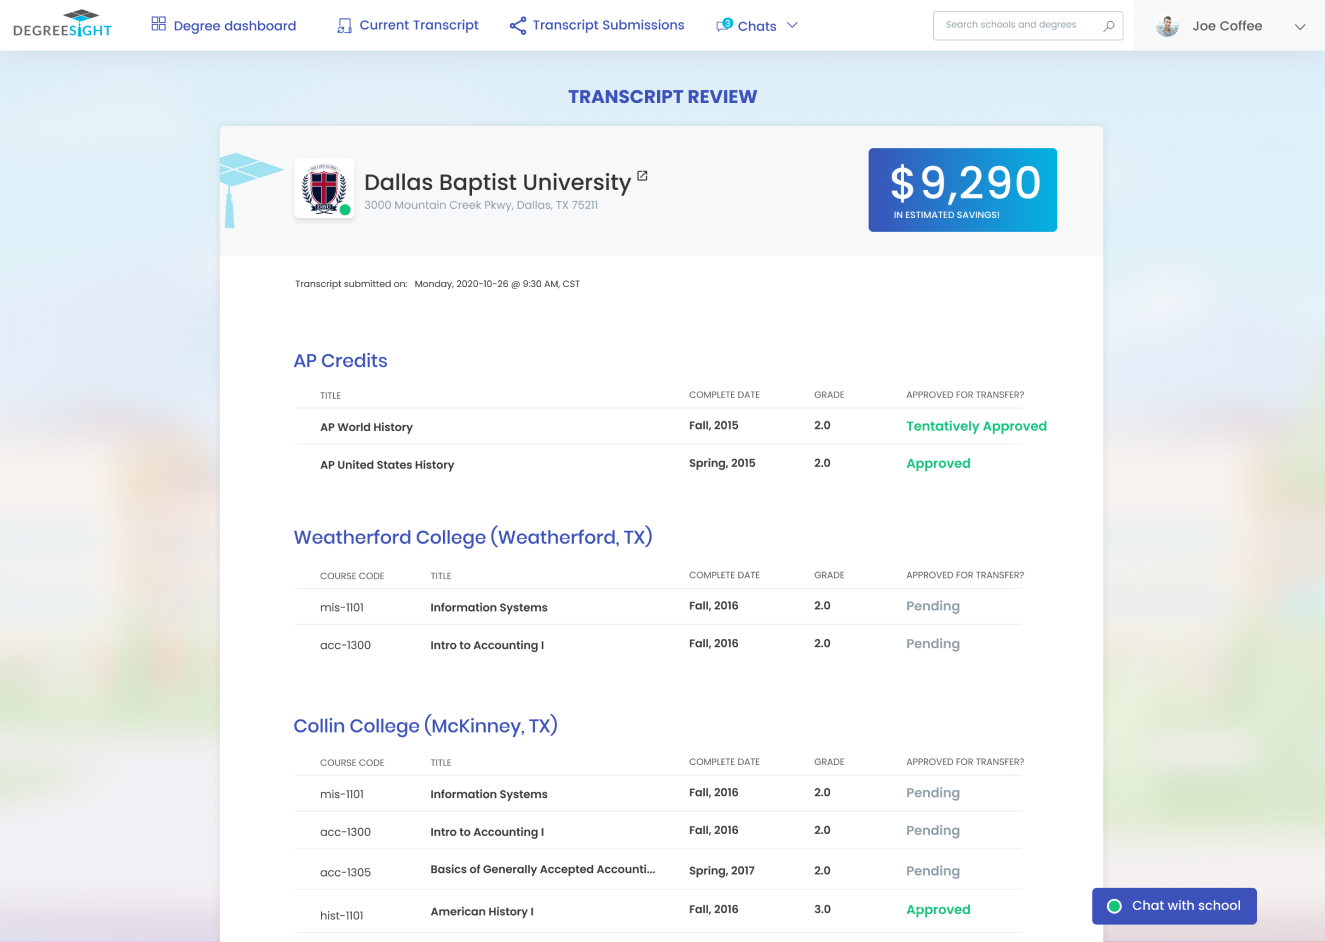
Task: Click the Chat with school button
Action: [x=1174, y=906]
